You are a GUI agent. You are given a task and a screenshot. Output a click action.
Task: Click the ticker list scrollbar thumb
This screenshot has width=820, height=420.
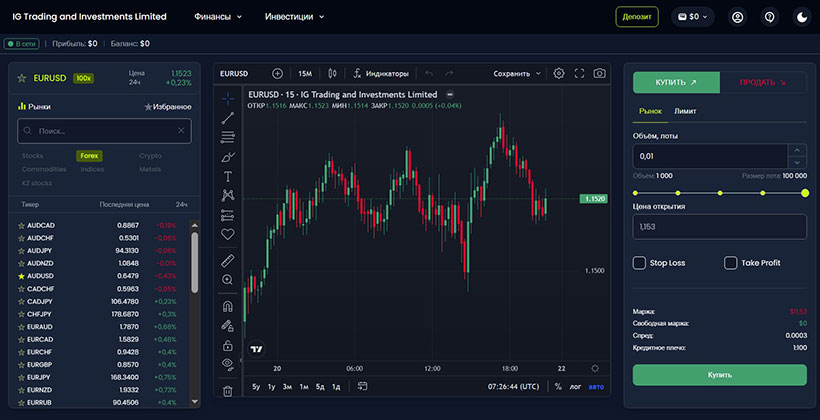pos(195,263)
